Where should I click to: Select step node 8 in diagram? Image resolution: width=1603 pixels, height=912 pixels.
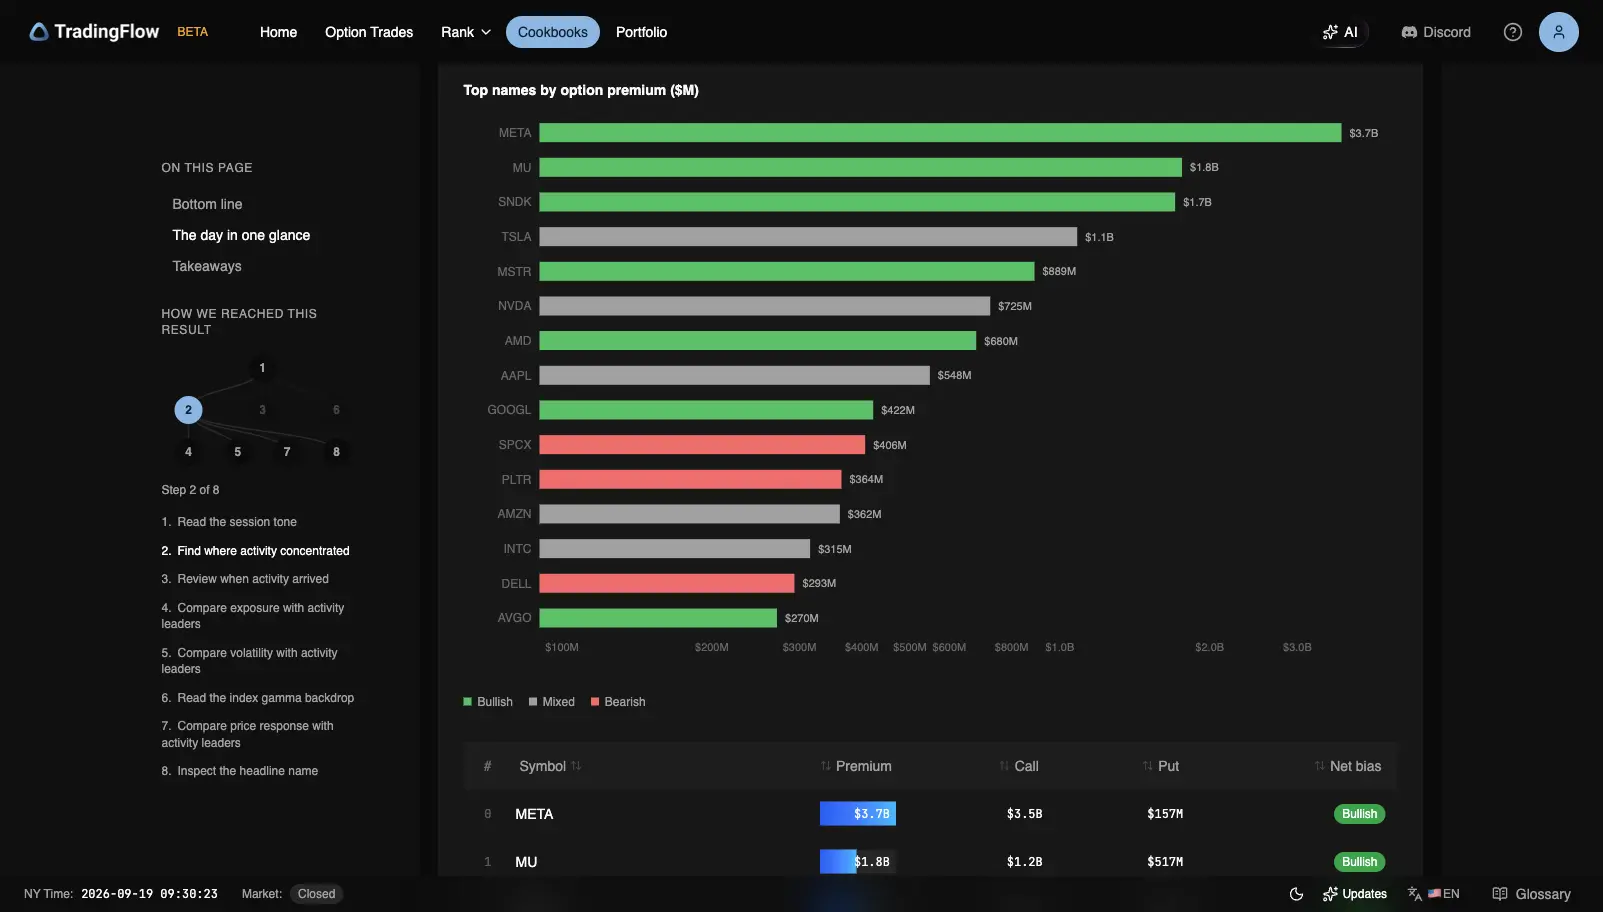pyautogui.click(x=336, y=452)
